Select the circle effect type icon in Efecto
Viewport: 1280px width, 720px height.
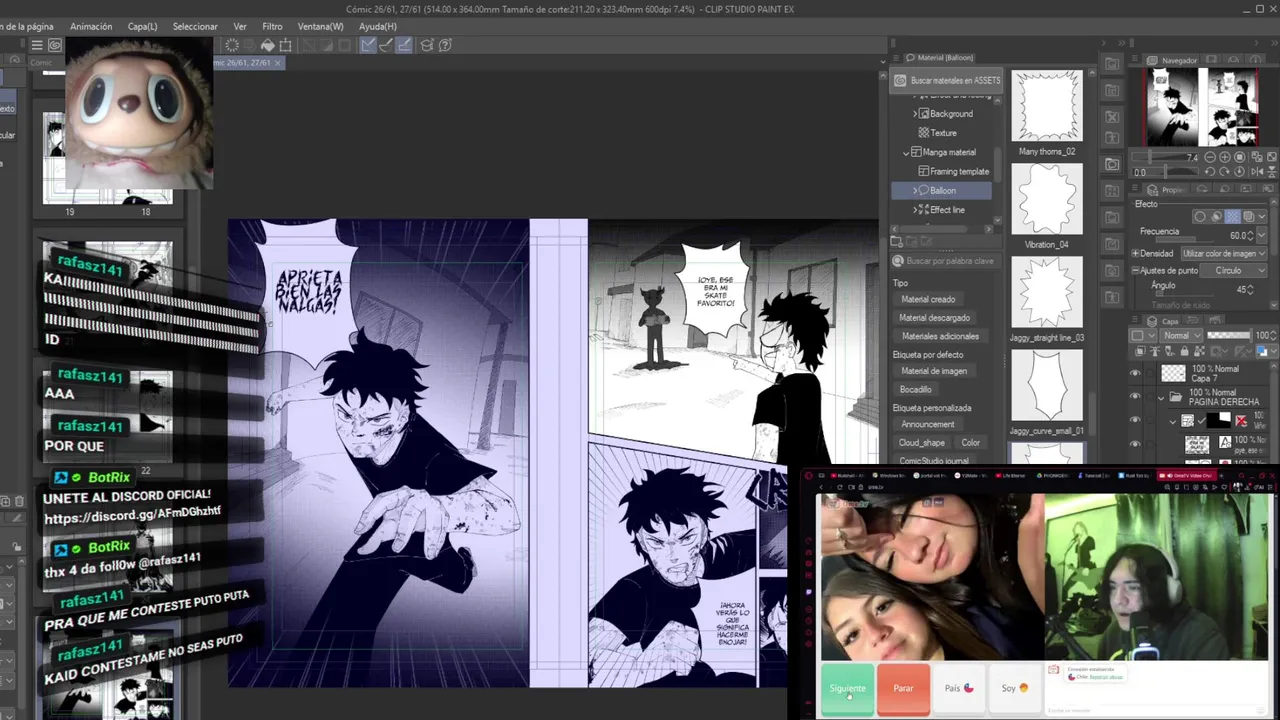point(1200,216)
